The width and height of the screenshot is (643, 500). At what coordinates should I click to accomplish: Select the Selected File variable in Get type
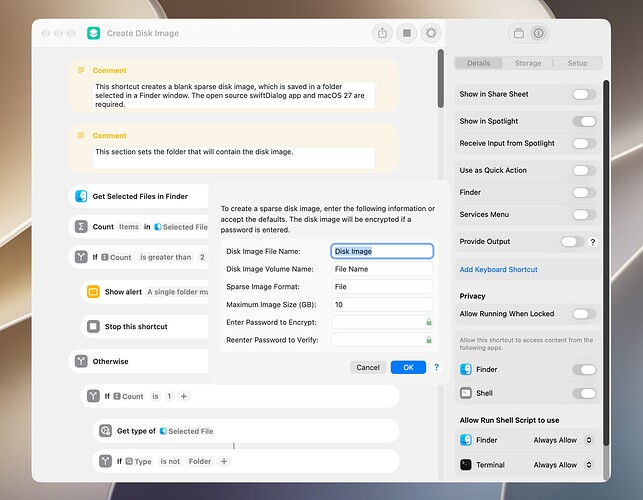(x=187, y=431)
